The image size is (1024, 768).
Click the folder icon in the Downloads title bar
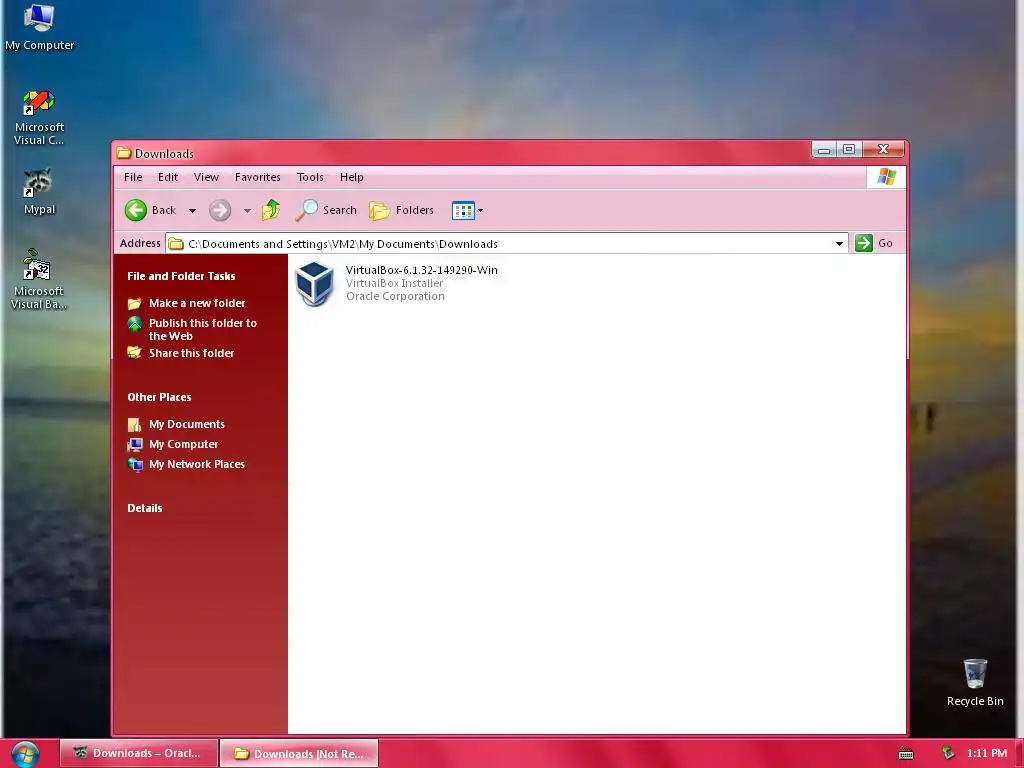pos(124,153)
